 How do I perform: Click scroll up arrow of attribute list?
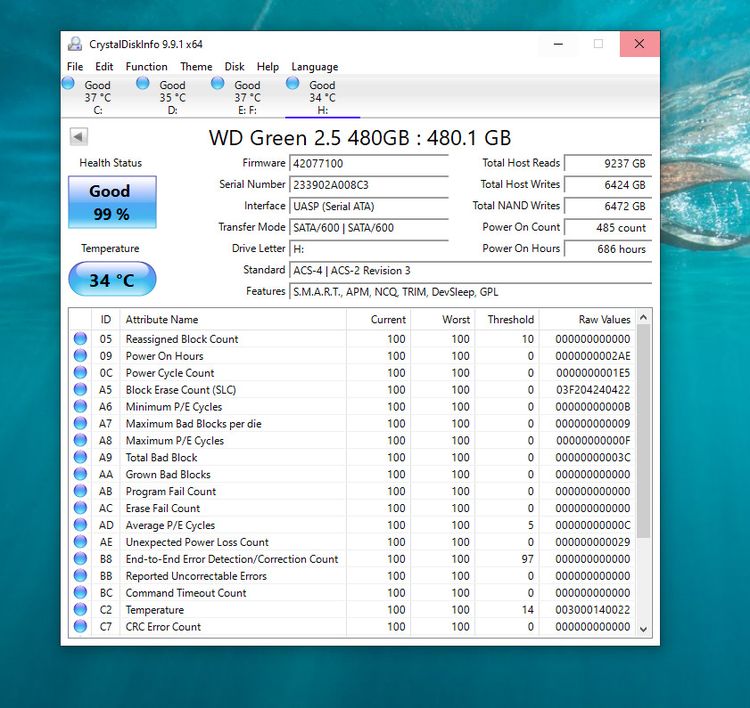(643, 318)
